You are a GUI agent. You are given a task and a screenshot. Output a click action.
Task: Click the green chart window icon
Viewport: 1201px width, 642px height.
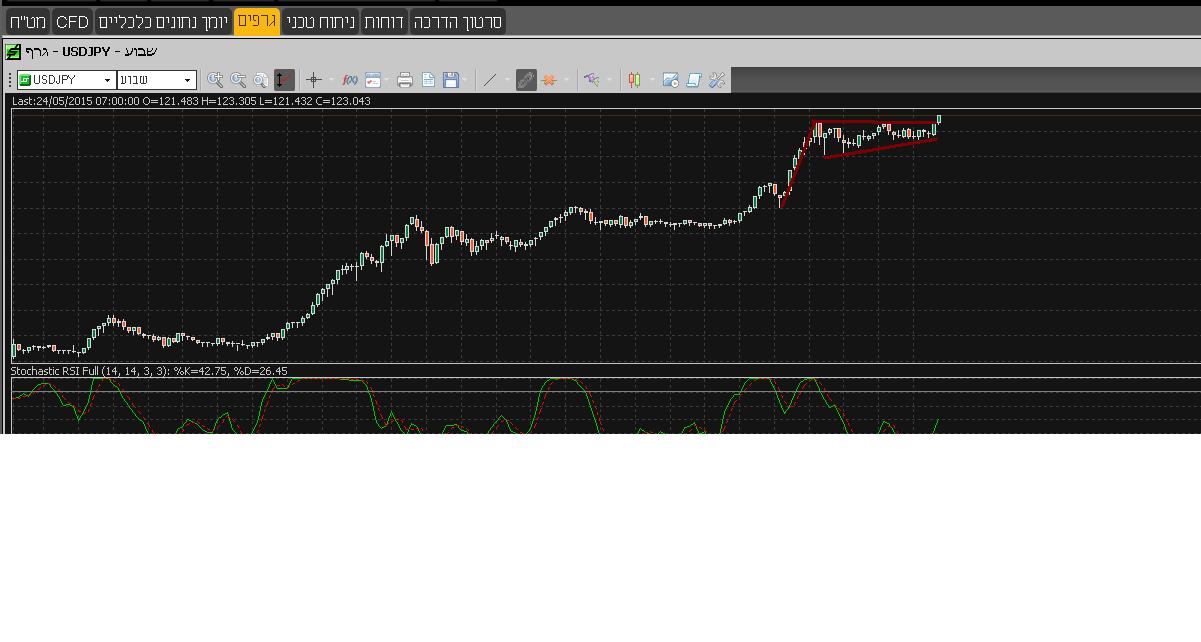[13, 51]
